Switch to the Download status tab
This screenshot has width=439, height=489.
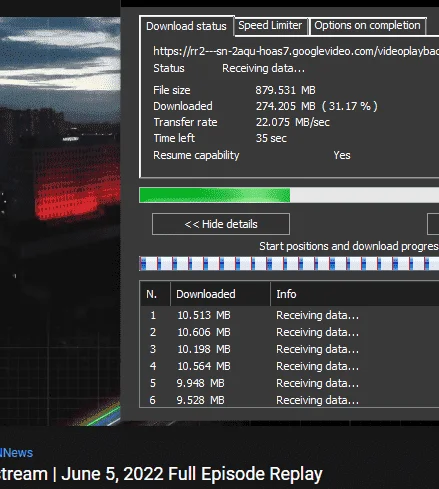(x=186, y=26)
